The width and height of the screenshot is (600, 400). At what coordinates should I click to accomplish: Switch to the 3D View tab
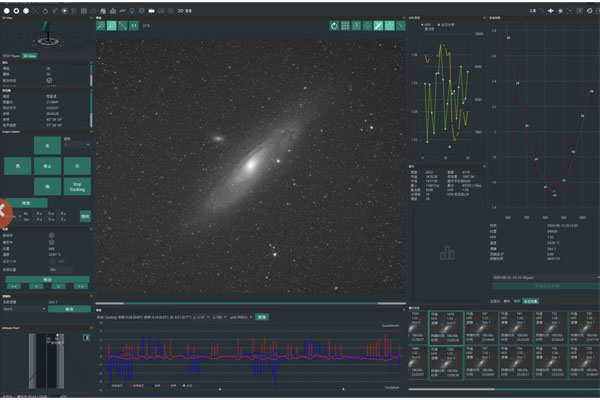pos(30,58)
